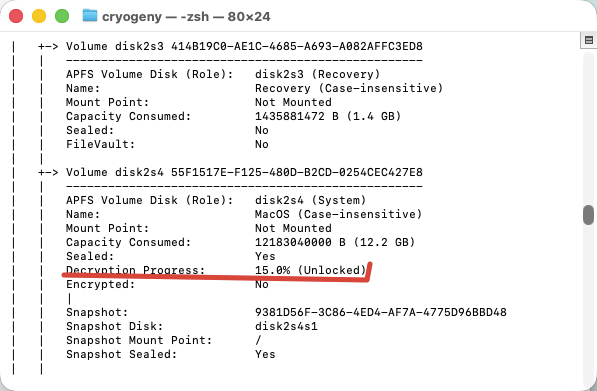Click the Snapshot UUID 9381D56F value
Image resolution: width=597 pixels, height=391 pixels.
coord(381,312)
